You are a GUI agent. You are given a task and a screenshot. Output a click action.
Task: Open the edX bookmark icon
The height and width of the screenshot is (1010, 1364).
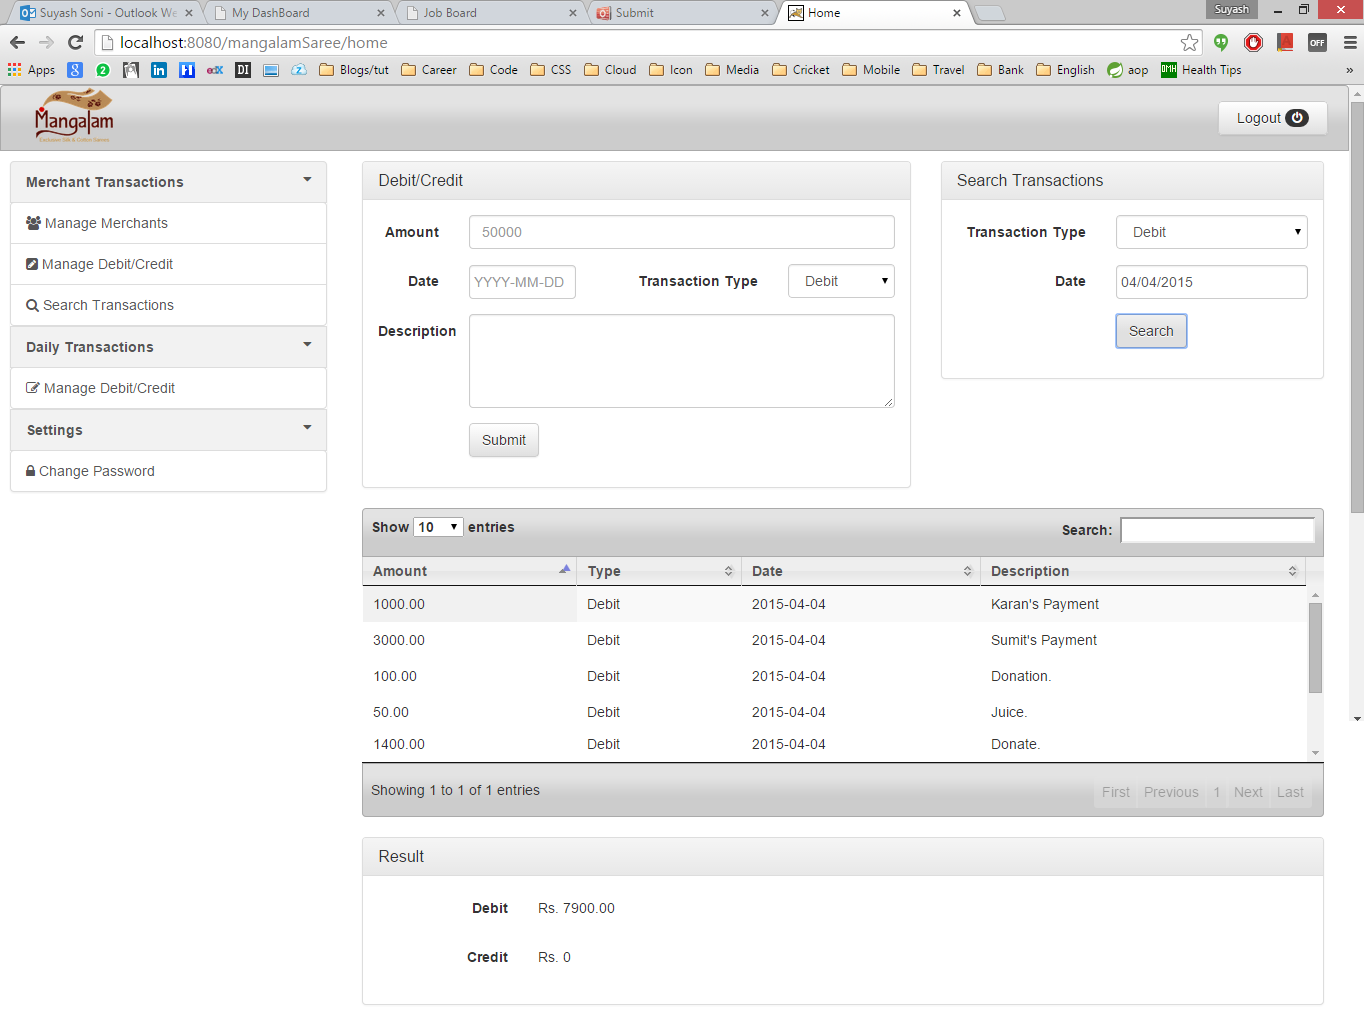coord(215,70)
